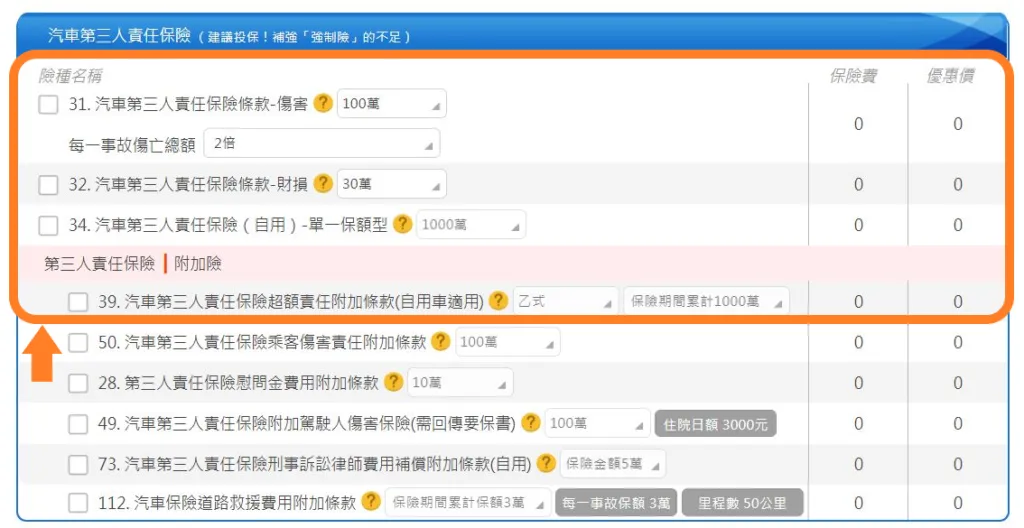
Task: Click the 優惠價 column heading
Action: coord(950,76)
